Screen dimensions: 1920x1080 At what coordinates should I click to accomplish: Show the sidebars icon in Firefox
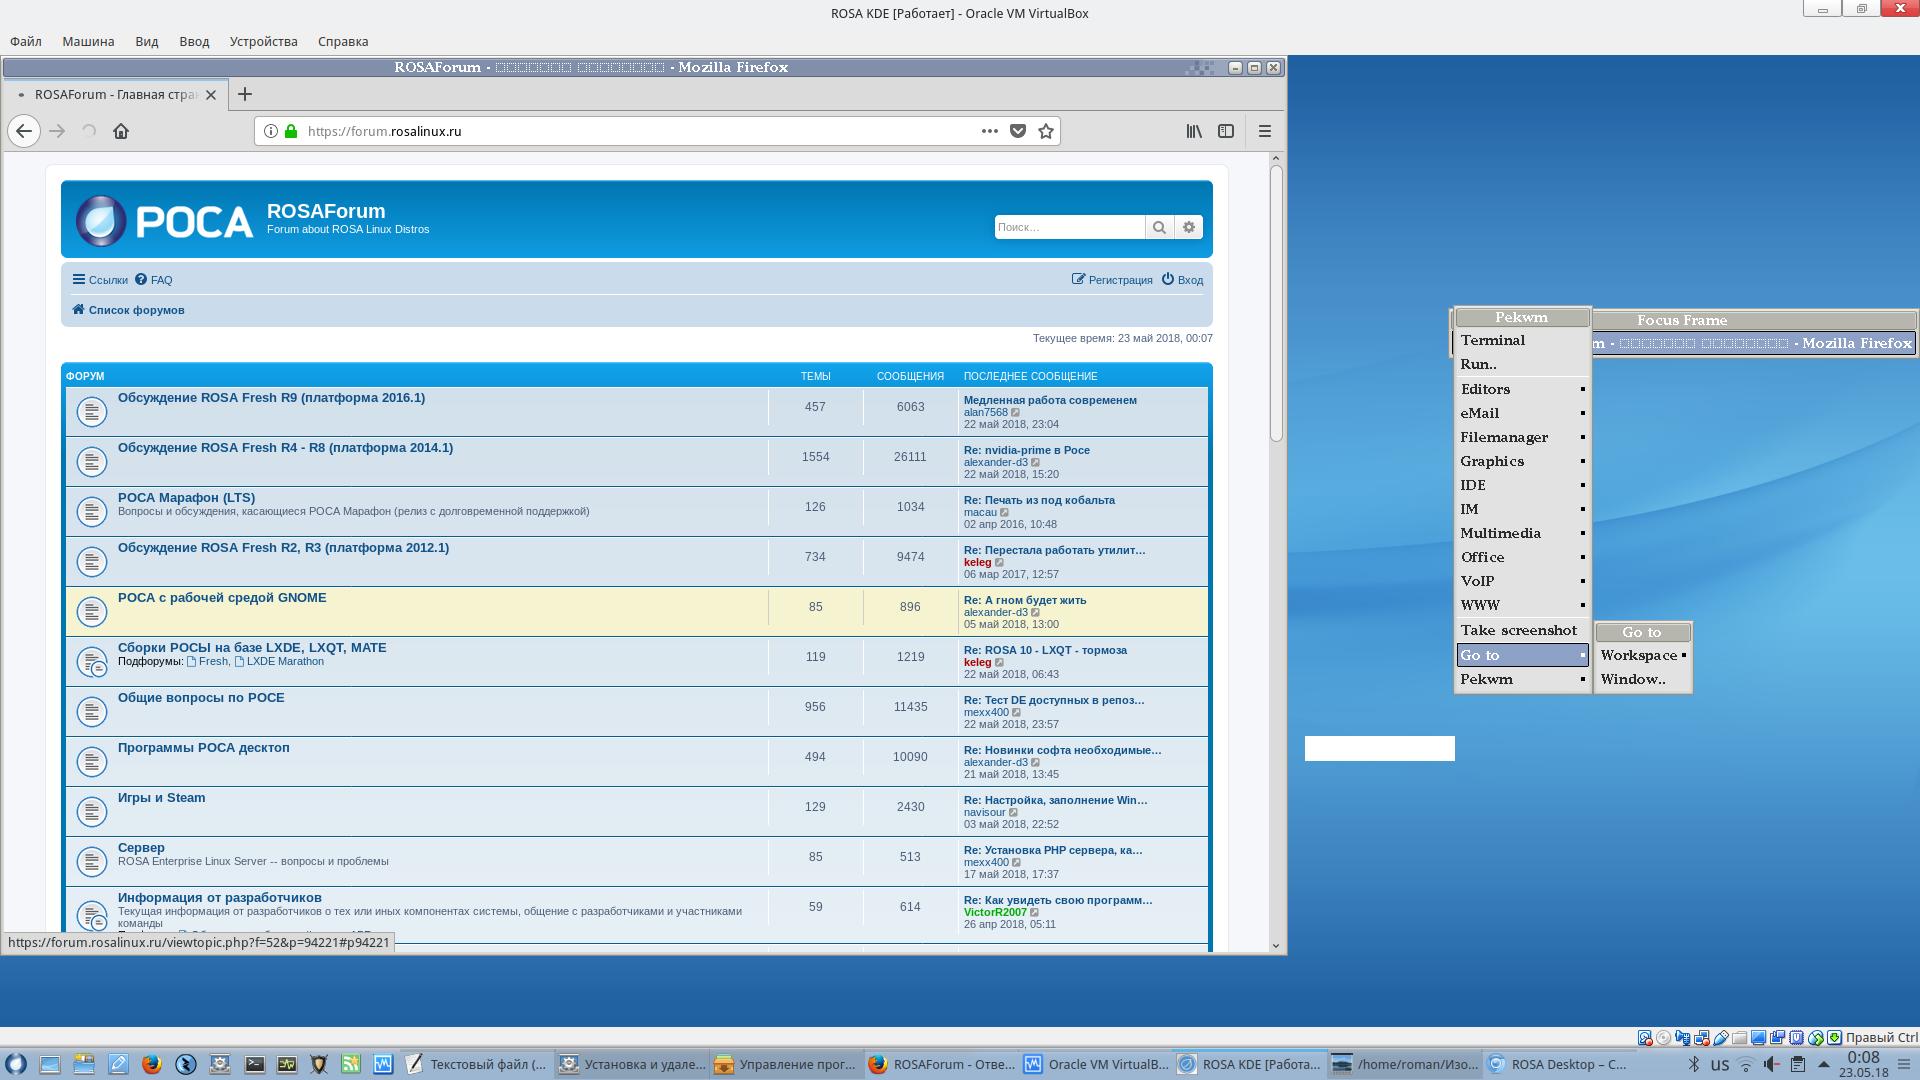click(1226, 131)
